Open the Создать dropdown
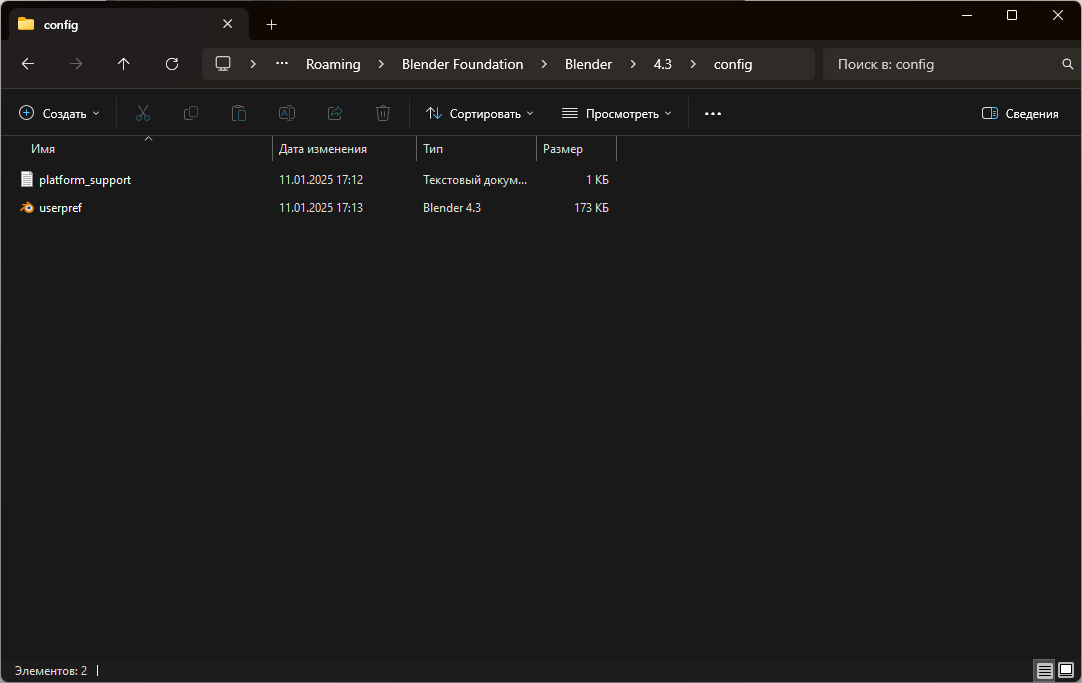Image resolution: width=1082 pixels, height=683 pixels. [59, 113]
